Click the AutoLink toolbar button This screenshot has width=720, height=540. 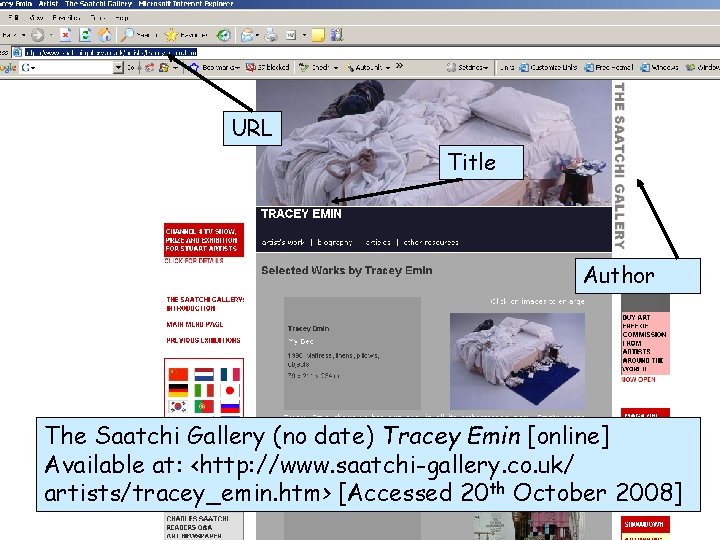pyautogui.click(x=364, y=68)
